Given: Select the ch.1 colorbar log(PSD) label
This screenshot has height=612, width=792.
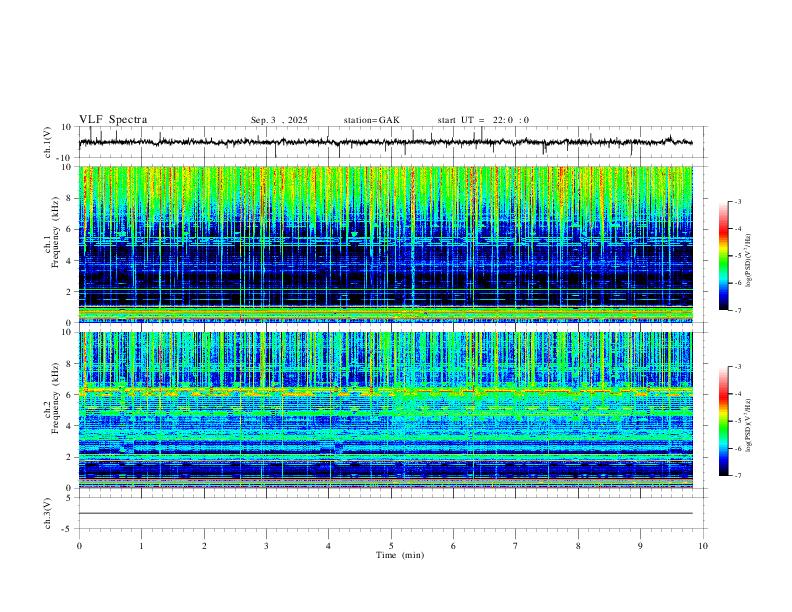Looking at the screenshot, I should click(x=749, y=260).
